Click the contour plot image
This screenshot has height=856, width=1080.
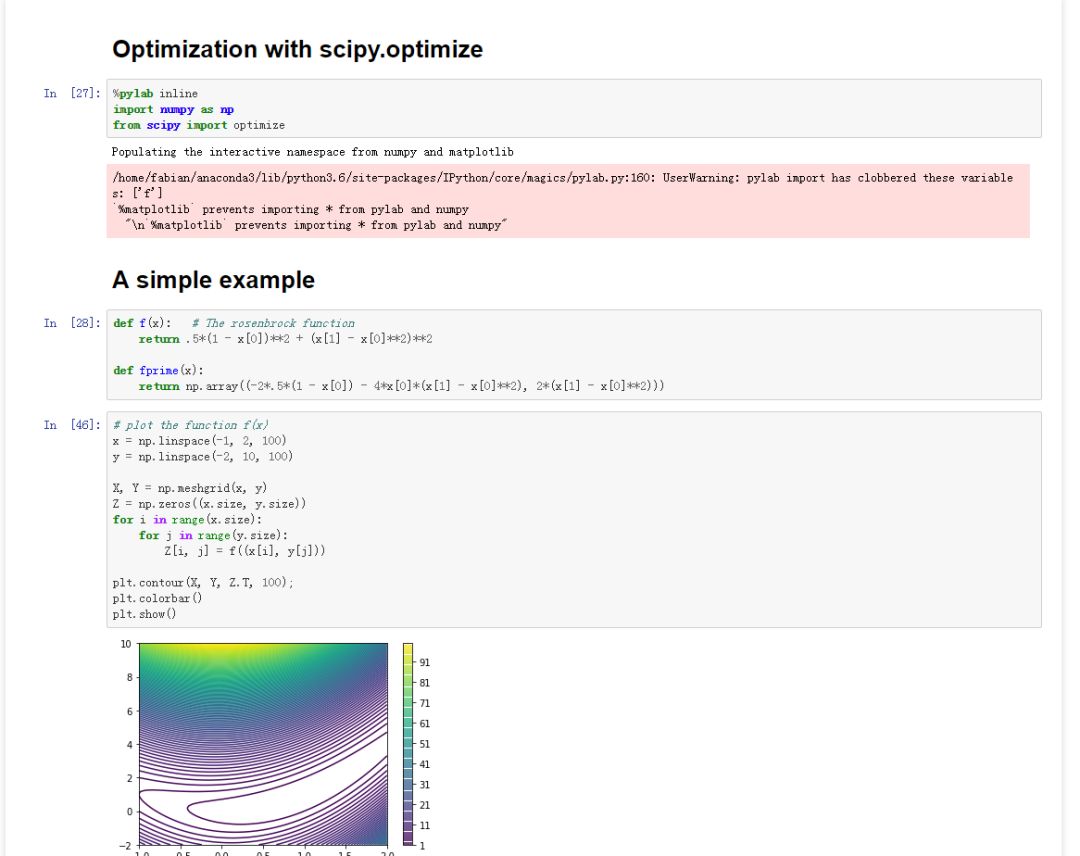click(263, 744)
